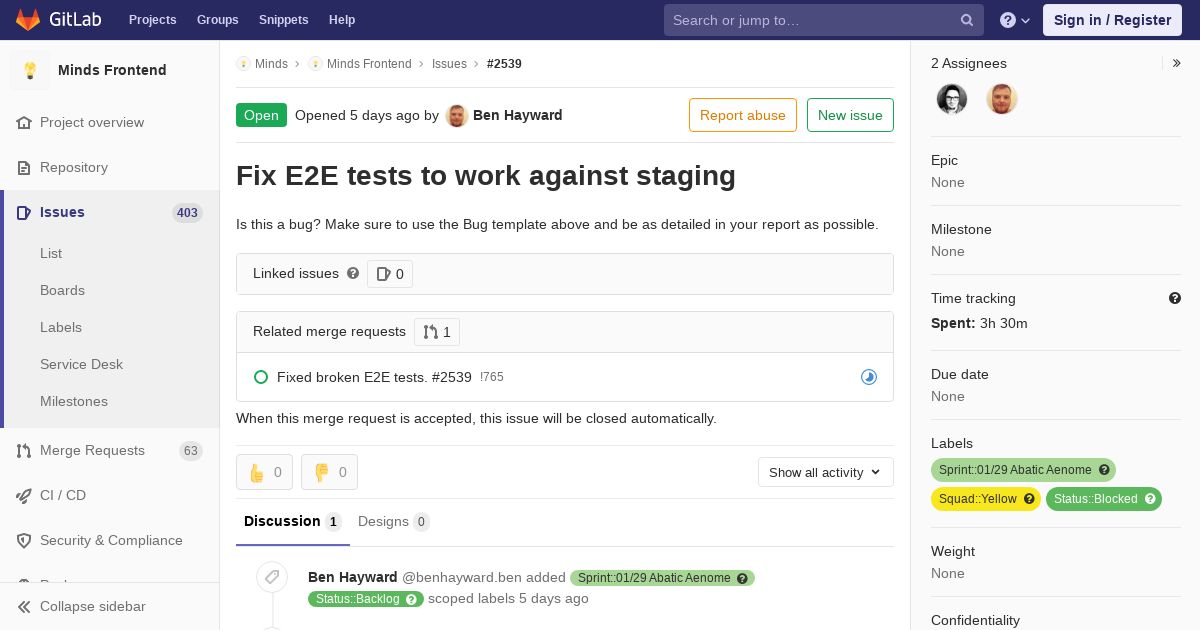Click second assignee avatar
The width and height of the screenshot is (1200, 630).
[1002, 99]
